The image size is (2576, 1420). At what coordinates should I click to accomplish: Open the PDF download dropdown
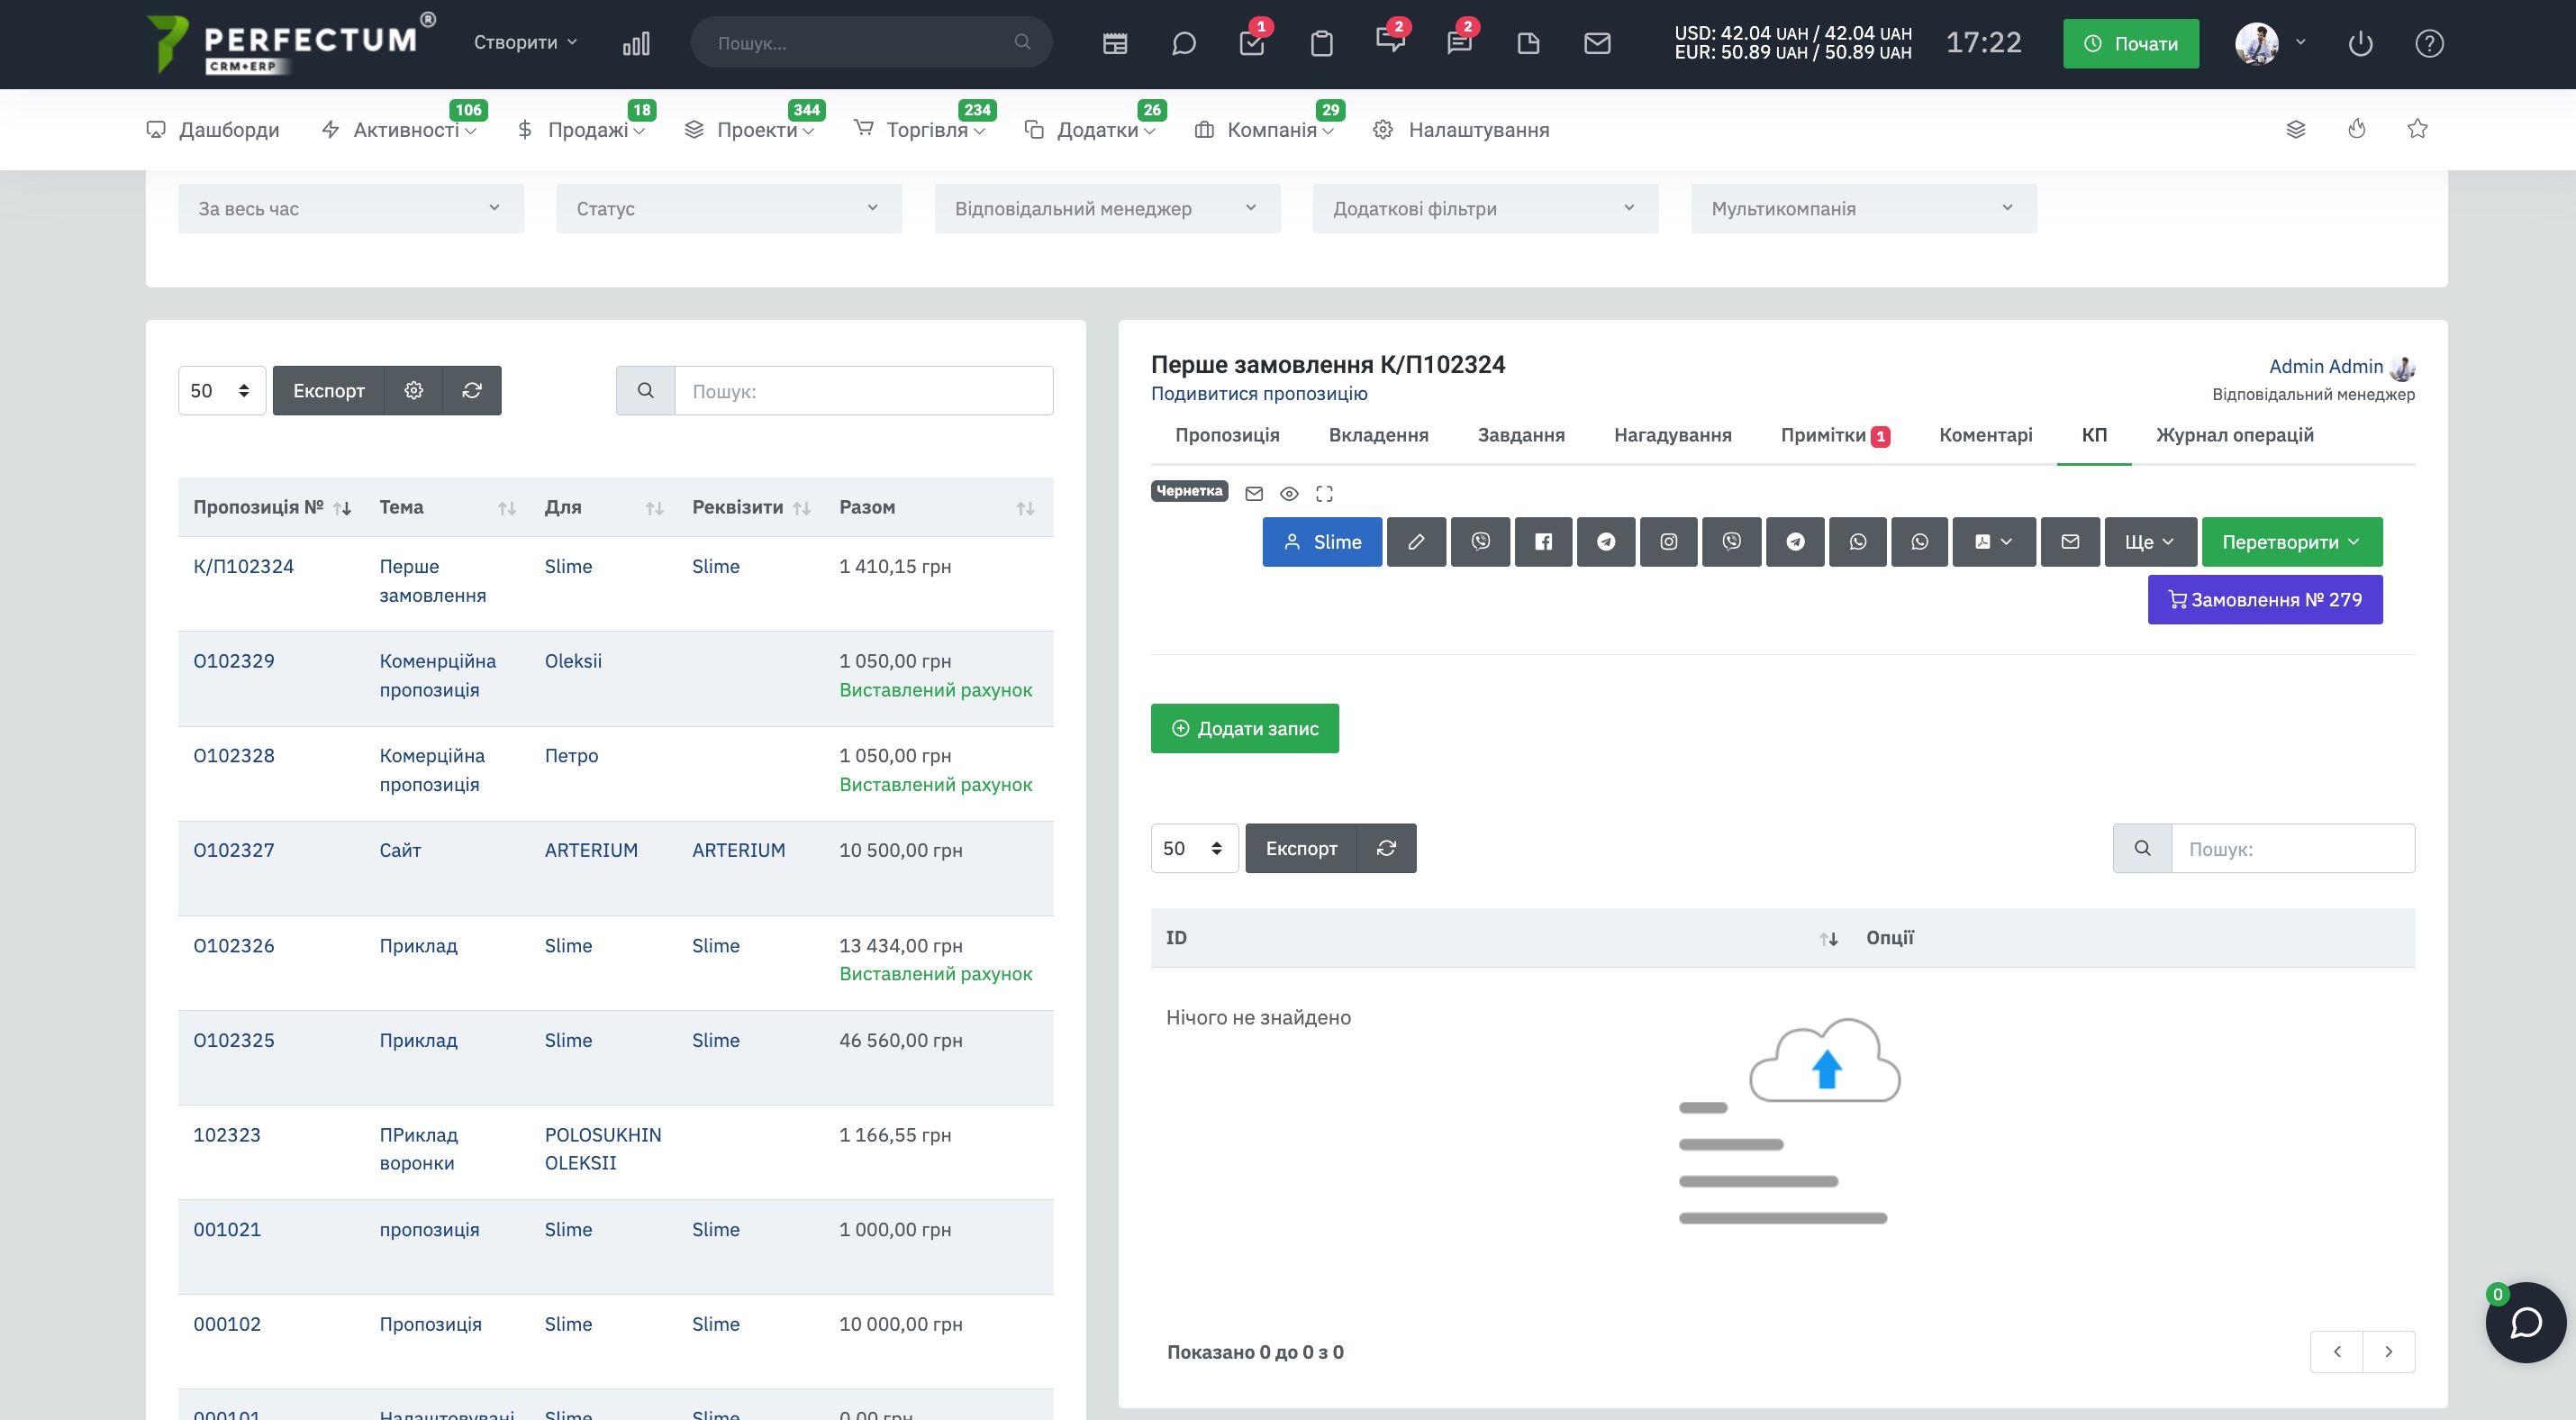pos(1993,542)
